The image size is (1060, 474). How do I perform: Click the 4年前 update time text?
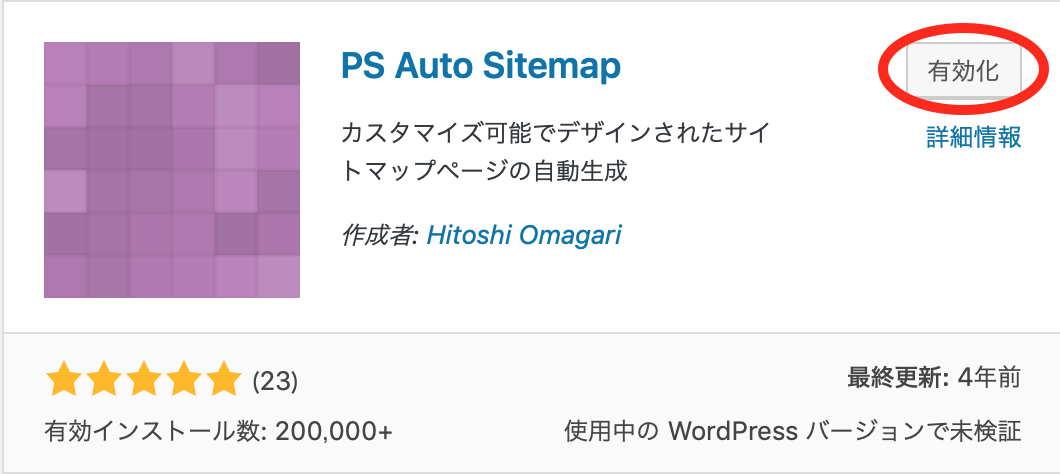990,378
